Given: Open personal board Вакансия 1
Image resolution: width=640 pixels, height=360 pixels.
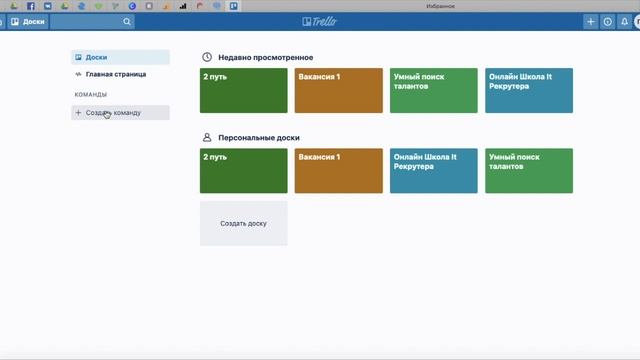Looking at the screenshot, I should click(339, 171).
